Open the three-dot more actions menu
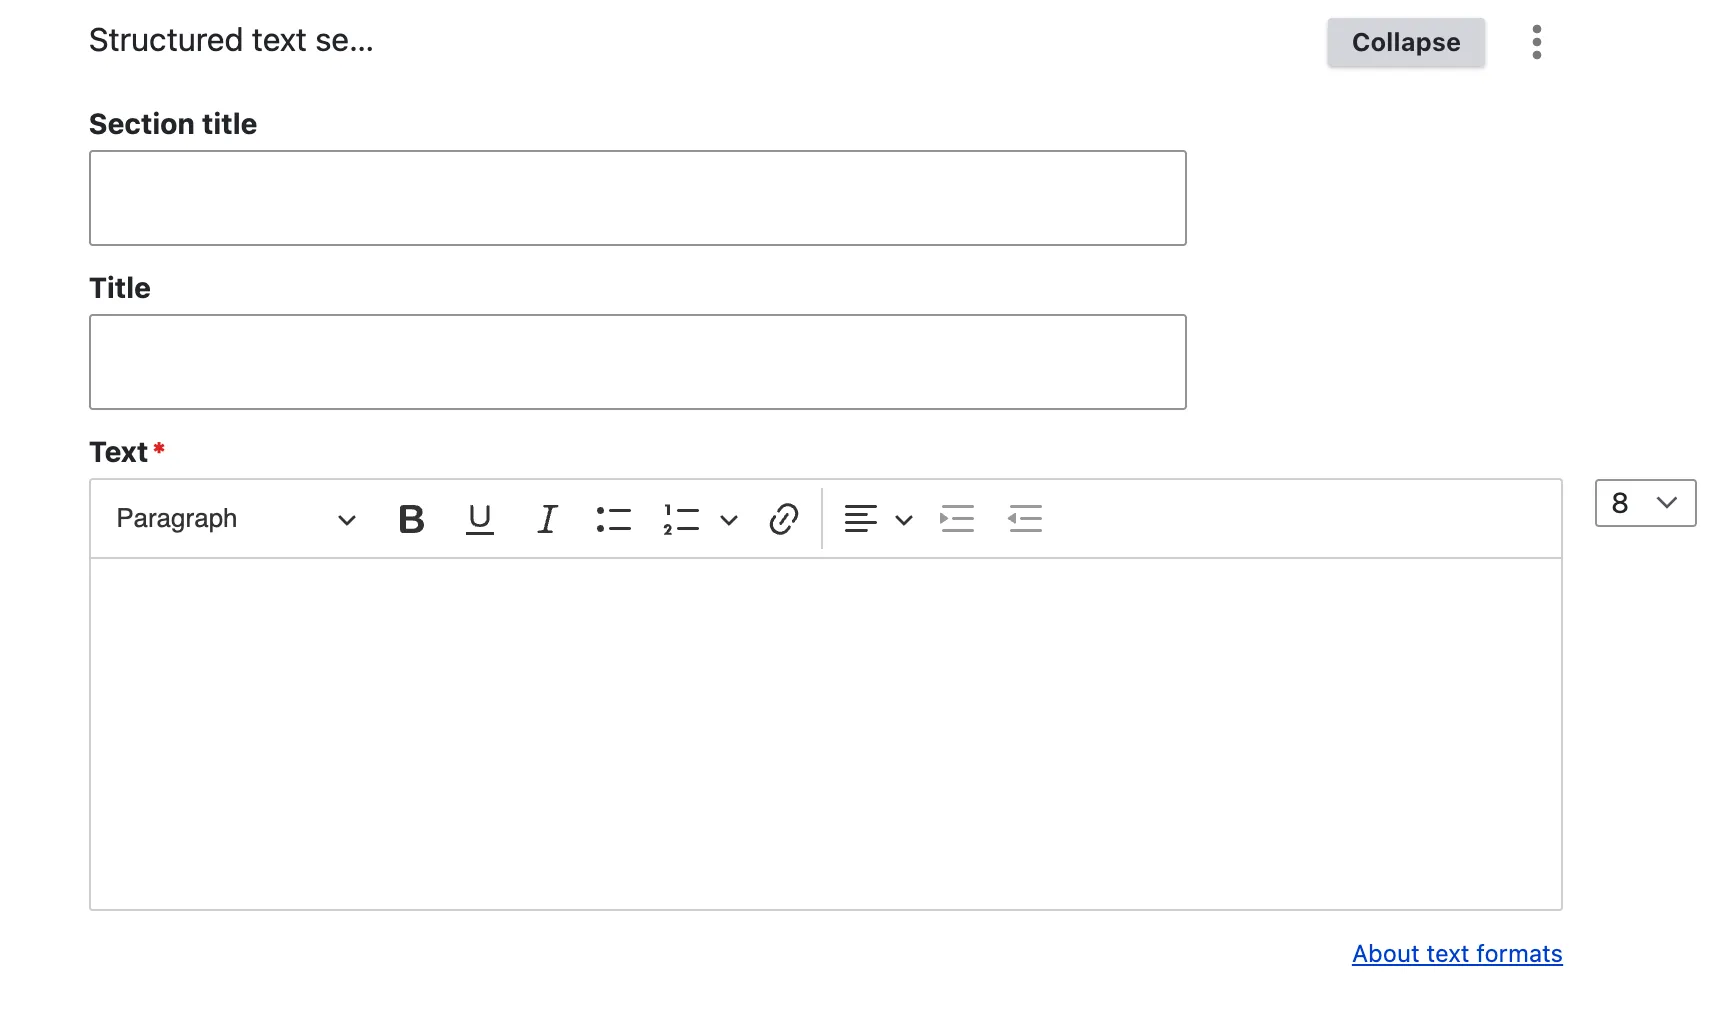 pyautogui.click(x=1537, y=42)
